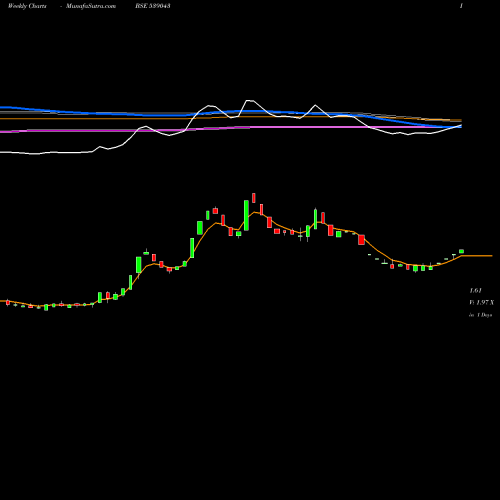Click the "Weekly Charts" title text
This screenshot has width=500, height=500.
pos(27,6)
